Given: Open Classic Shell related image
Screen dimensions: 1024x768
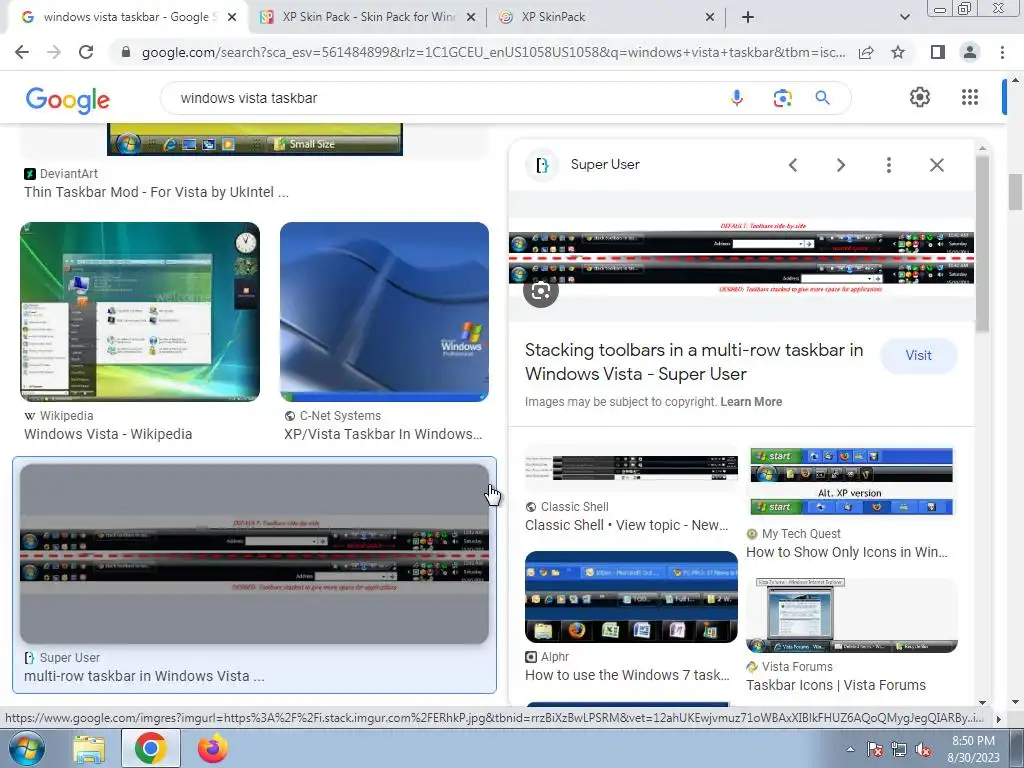Looking at the screenshot, I should [x=631, y=469].
